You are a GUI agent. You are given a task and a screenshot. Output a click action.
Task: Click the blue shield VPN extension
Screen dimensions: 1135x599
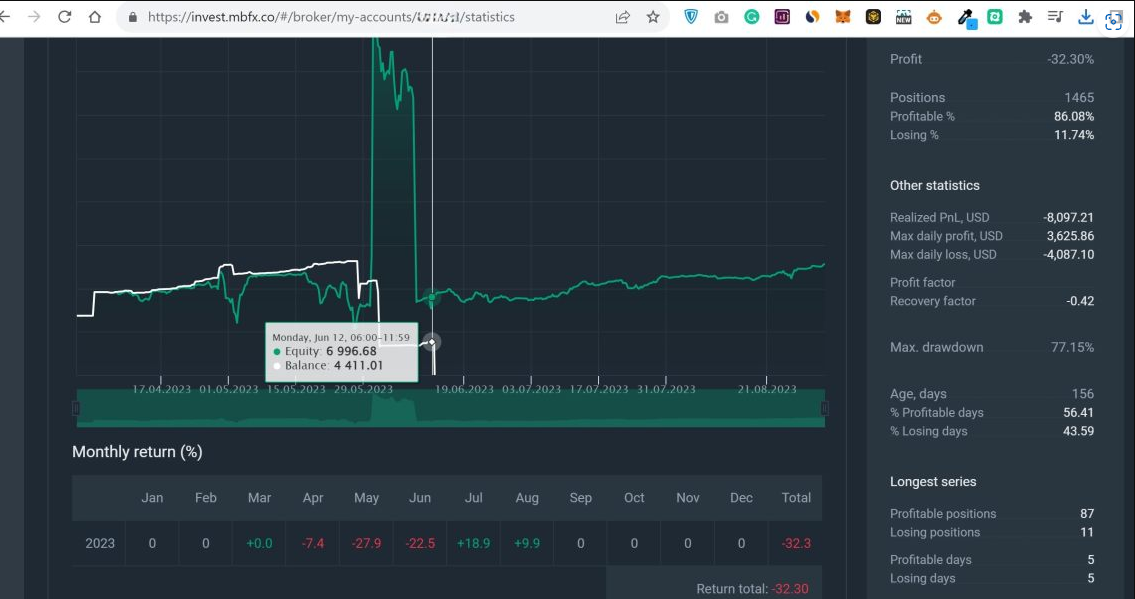click(691, 17)
